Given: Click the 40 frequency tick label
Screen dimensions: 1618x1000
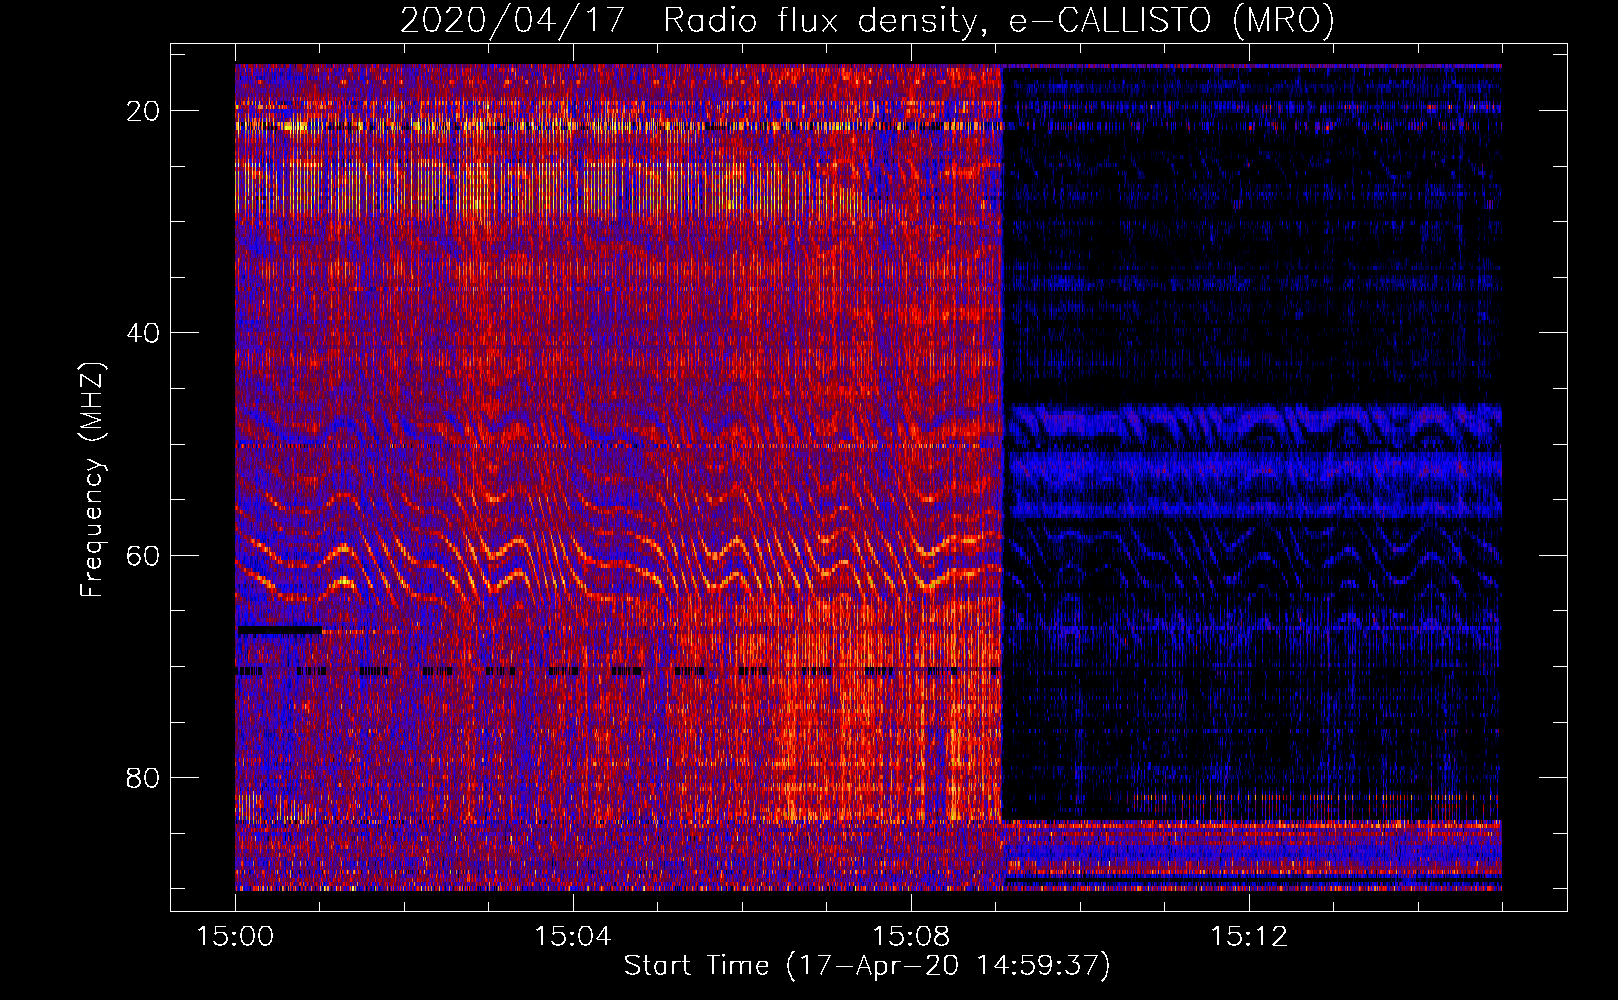Looking at the screenshot, I should (143, 333).
